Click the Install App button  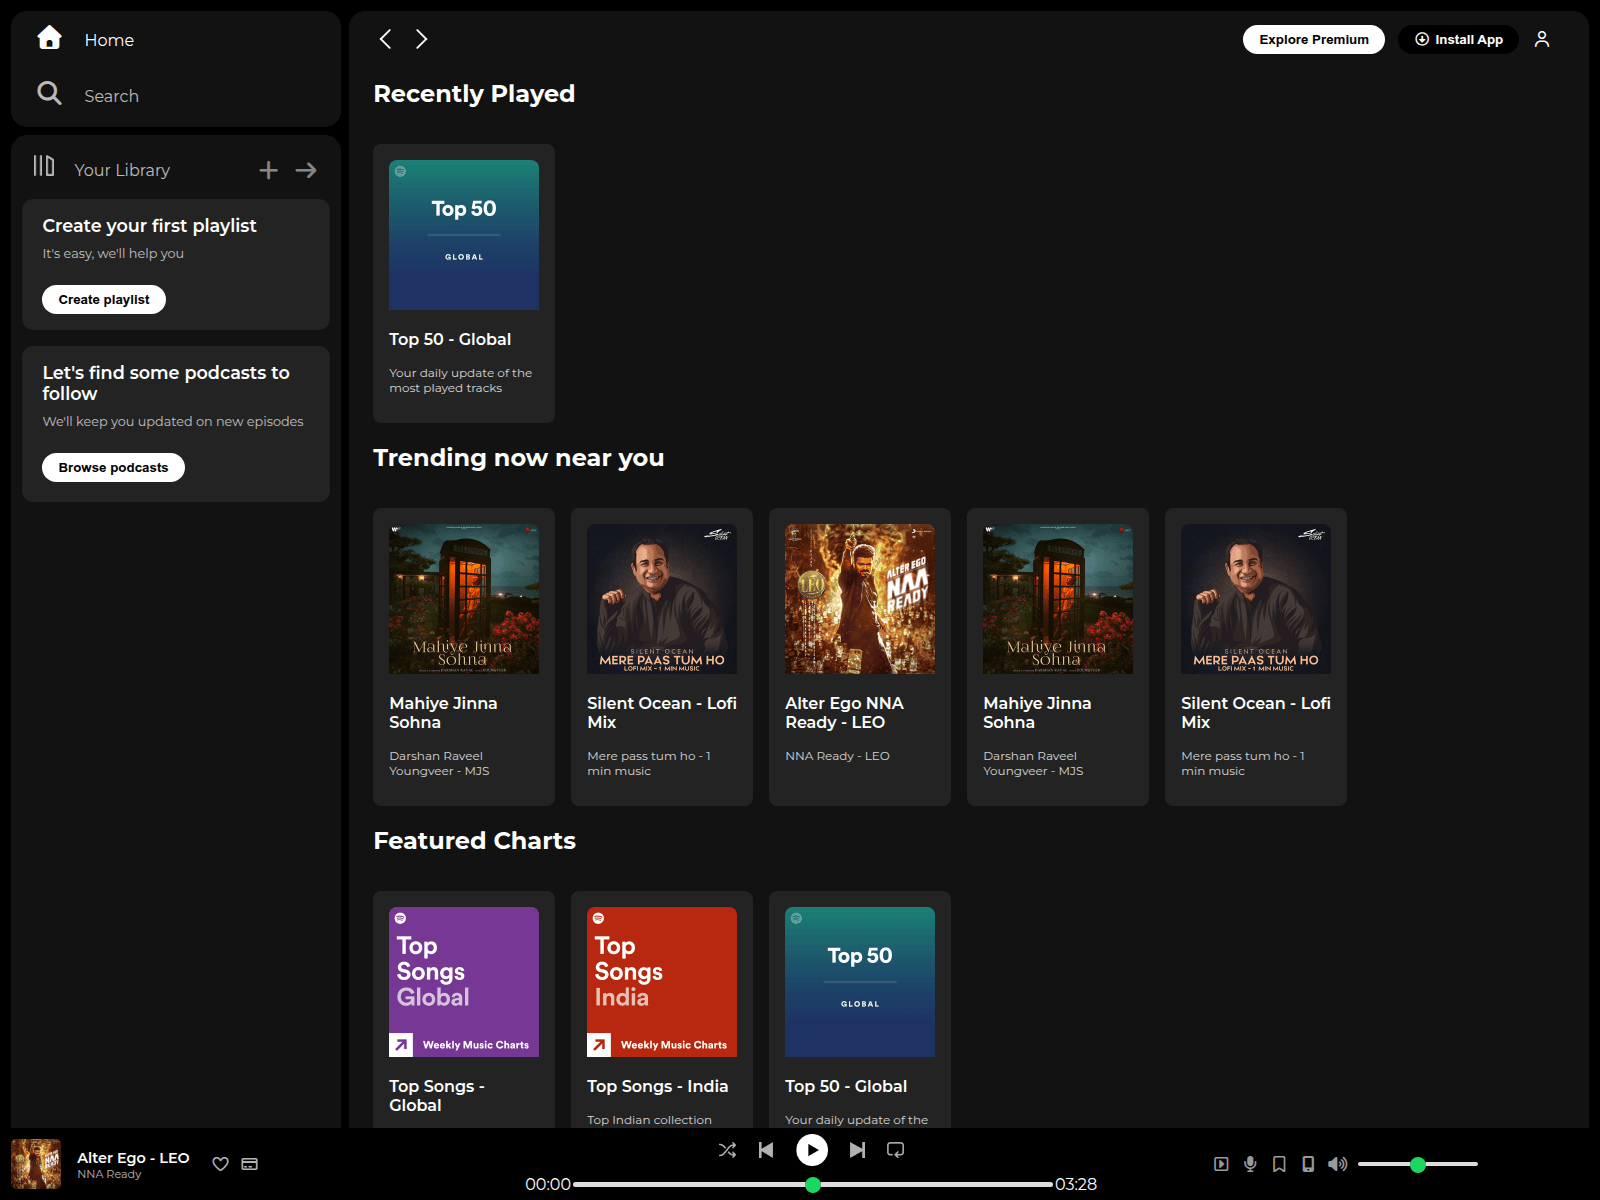pos(1458,39)
